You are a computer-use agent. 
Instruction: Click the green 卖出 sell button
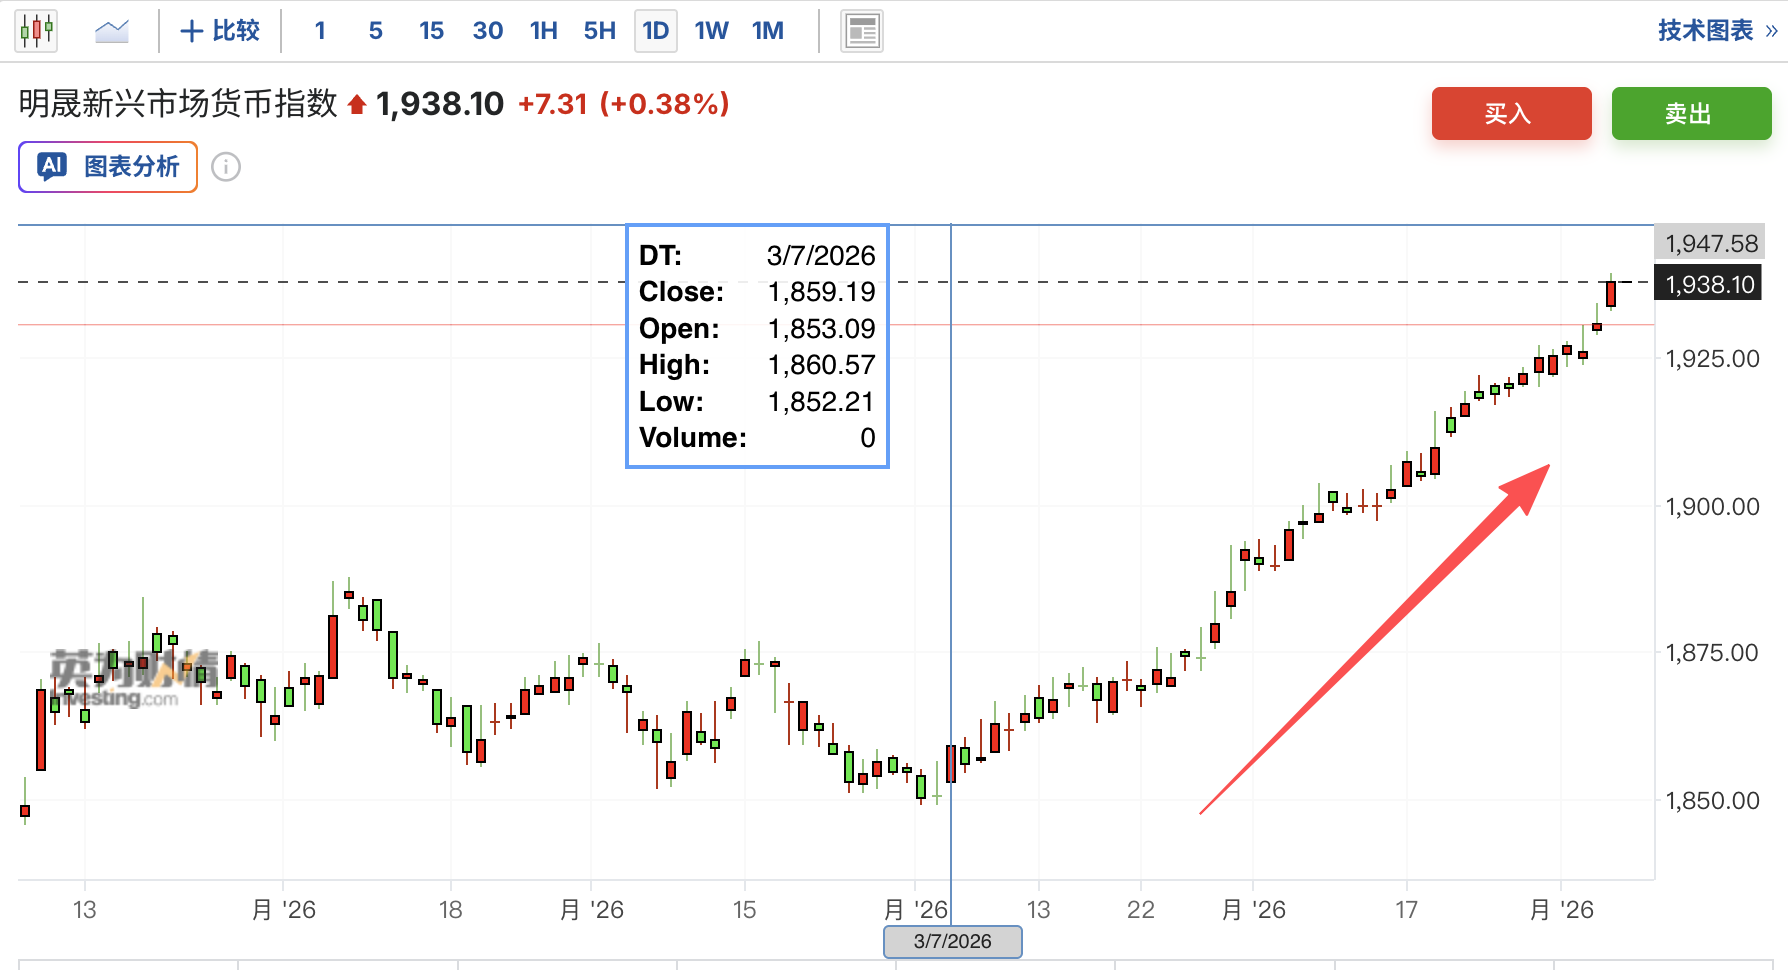click(1691, 113)
